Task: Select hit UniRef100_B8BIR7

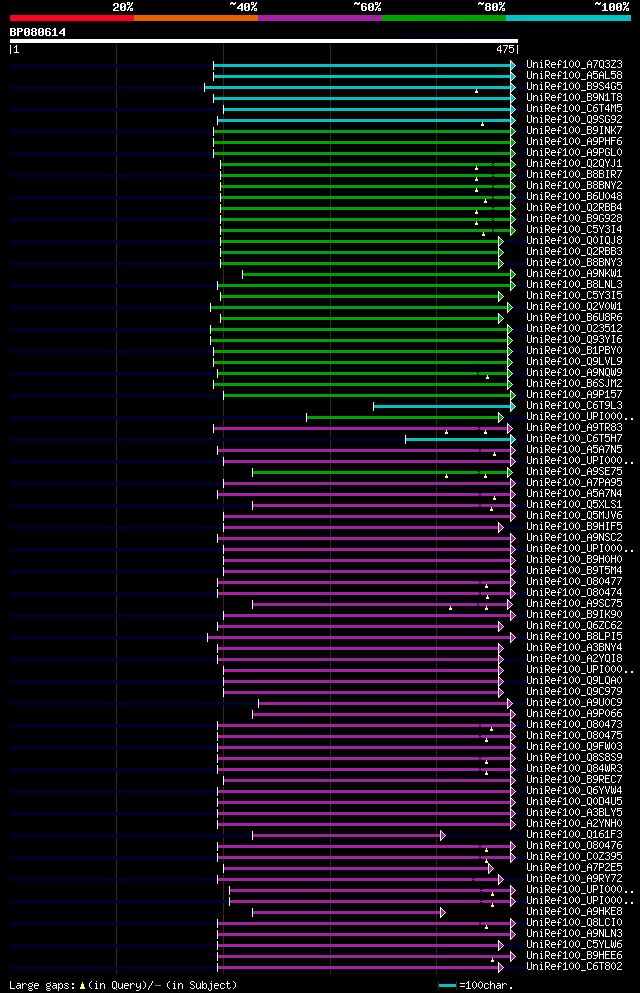Action: (x=574, y=175)
